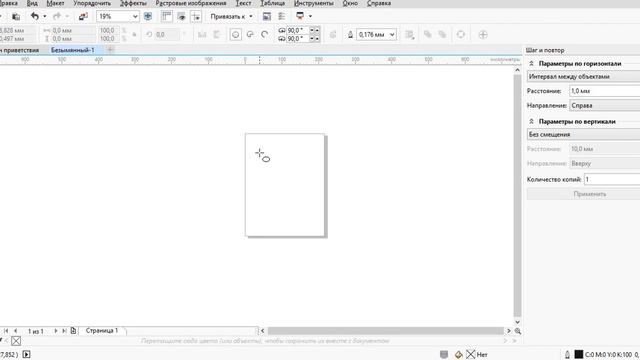
Task: Go to the first page icon
Action: (6, 331)
